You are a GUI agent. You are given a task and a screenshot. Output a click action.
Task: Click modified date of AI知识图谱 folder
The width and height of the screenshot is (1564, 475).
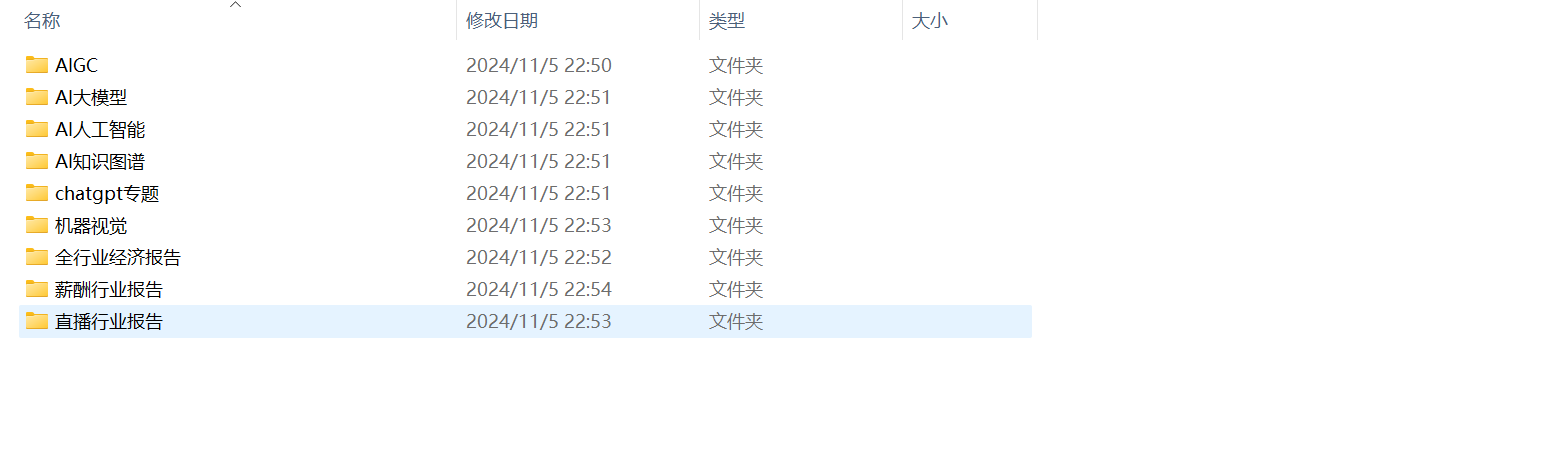[x=539, y=162]
